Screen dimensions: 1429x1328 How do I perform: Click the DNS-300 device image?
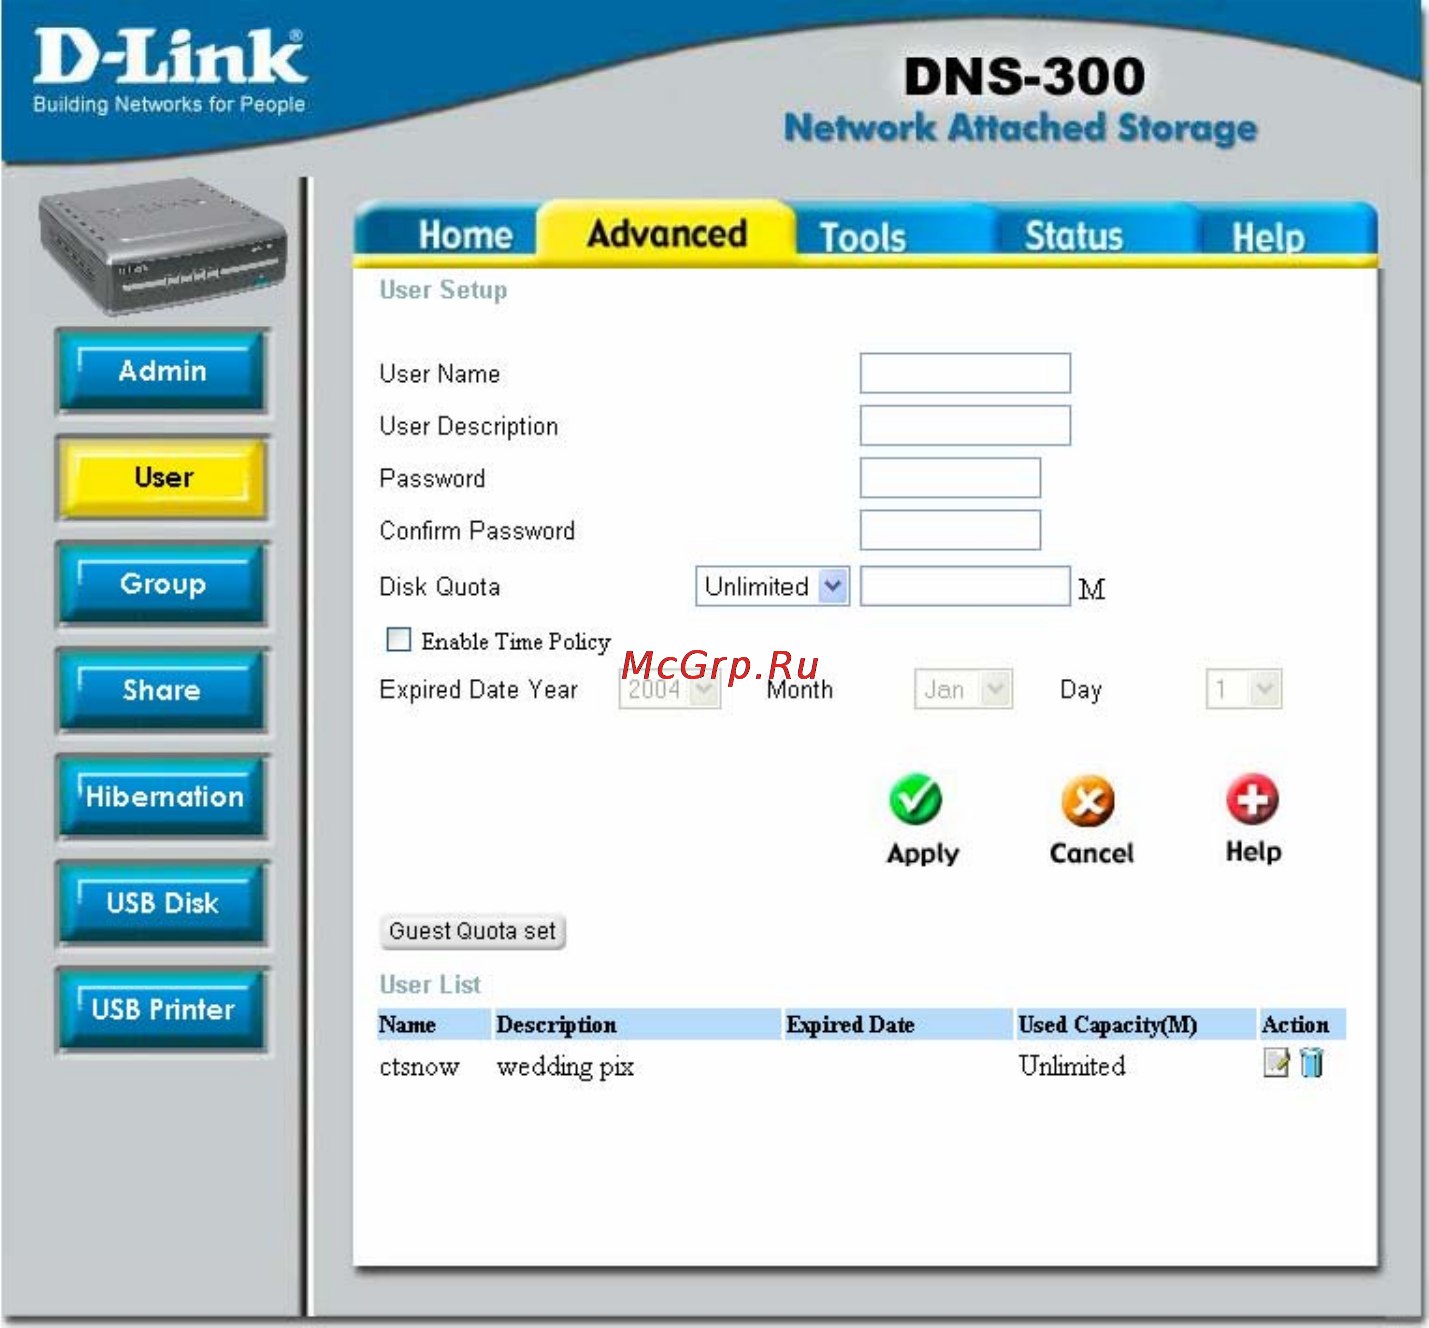tap(163, 246)
